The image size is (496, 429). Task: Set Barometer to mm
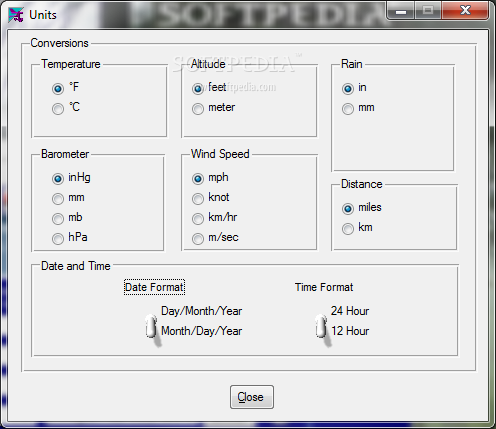pyautogui.click(x=58, y=199)
